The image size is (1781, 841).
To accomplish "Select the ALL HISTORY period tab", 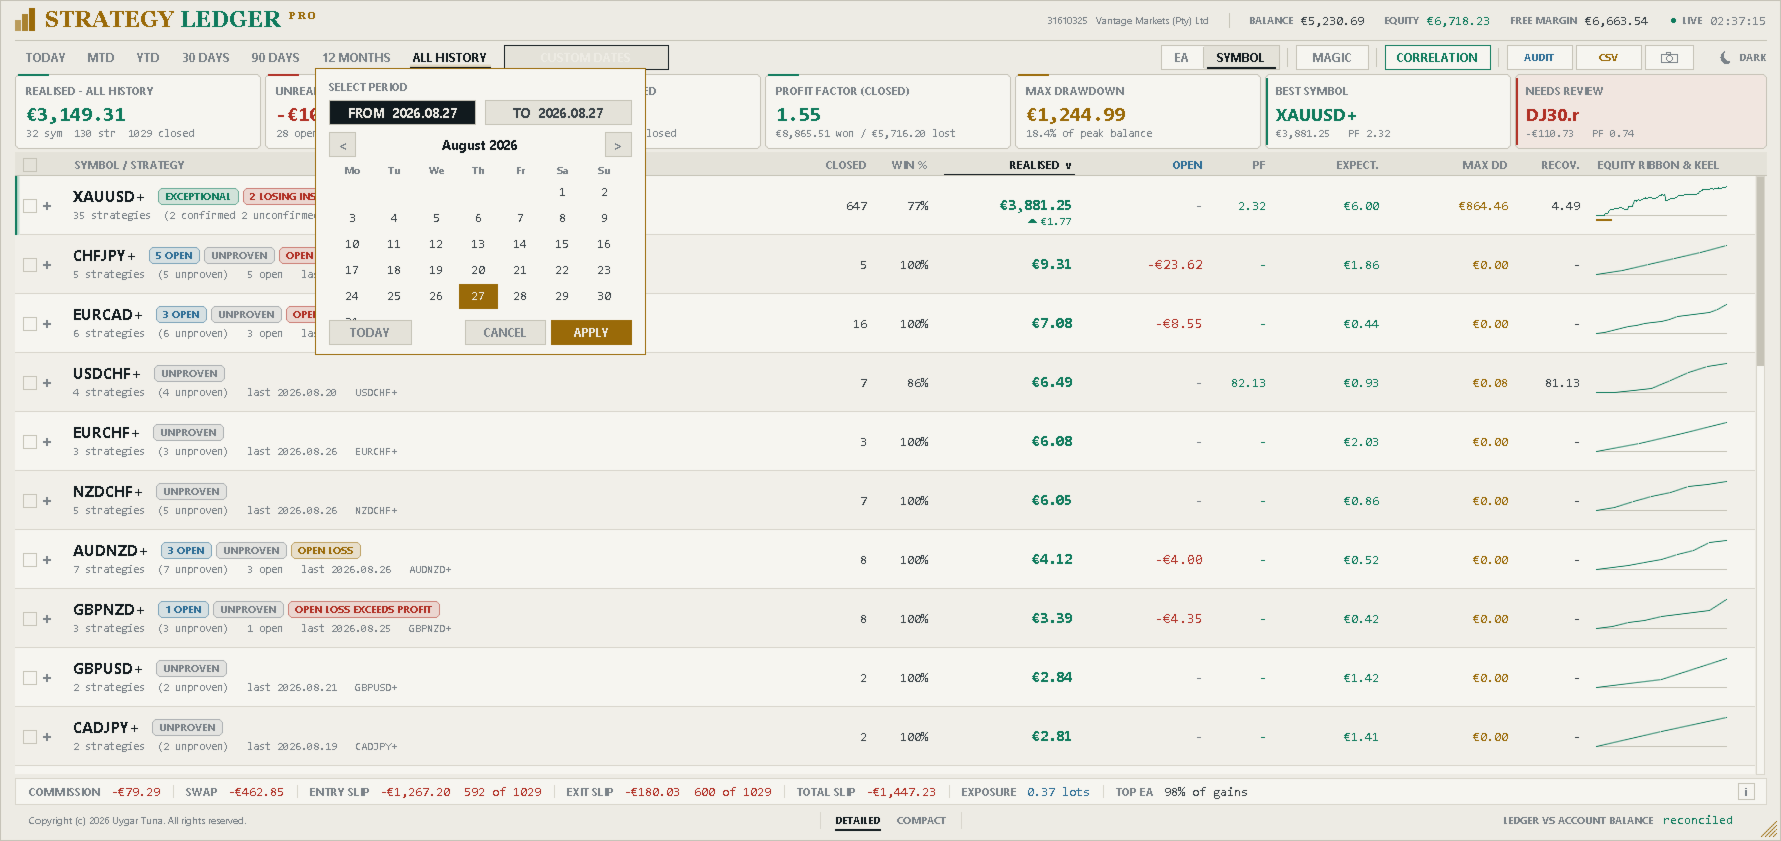I will point(450,58).
